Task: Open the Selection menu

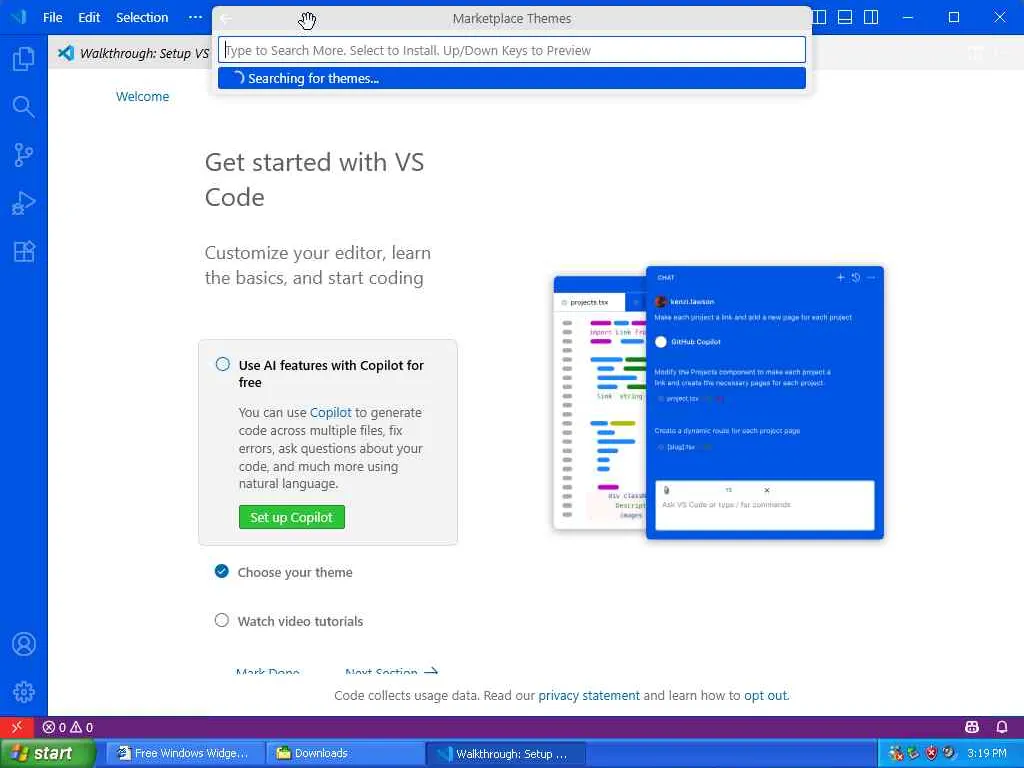Action: coord(142,18)
